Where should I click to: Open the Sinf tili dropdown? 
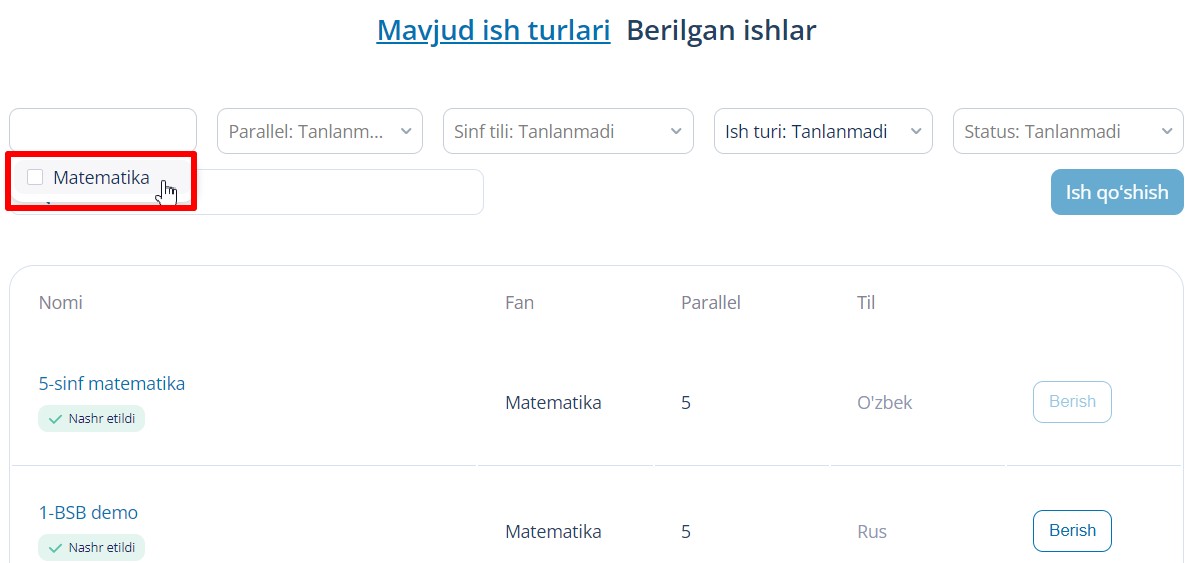point(567,131)
